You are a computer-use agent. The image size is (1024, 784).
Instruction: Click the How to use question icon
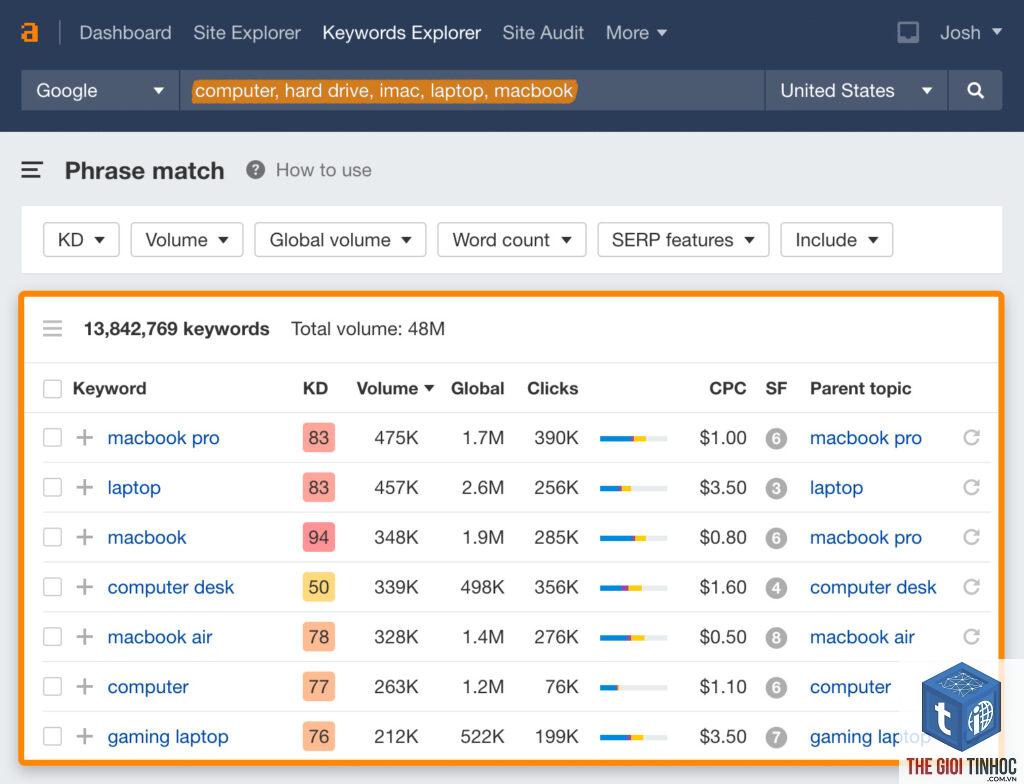pyautogui.click(x=255, y=170)
